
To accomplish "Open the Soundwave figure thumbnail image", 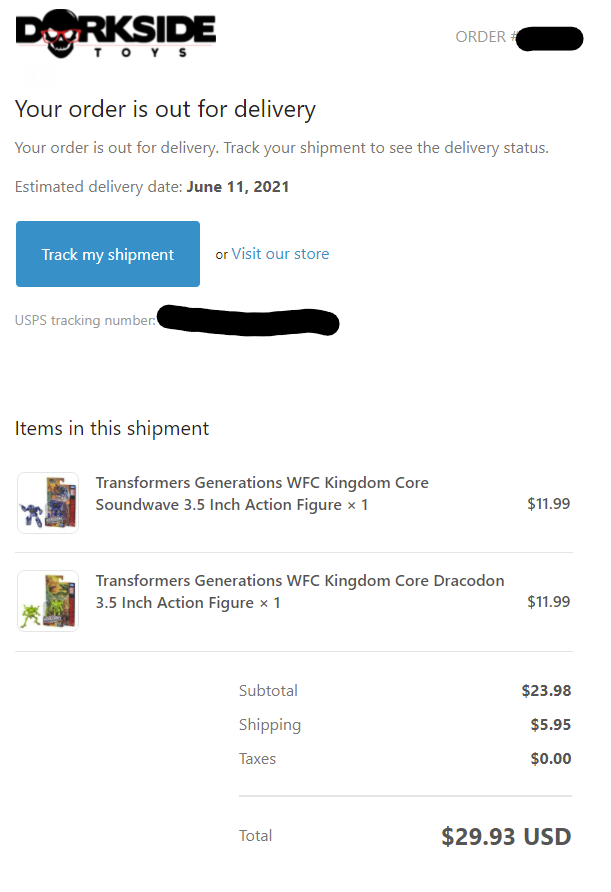I will tap(47, 502).
